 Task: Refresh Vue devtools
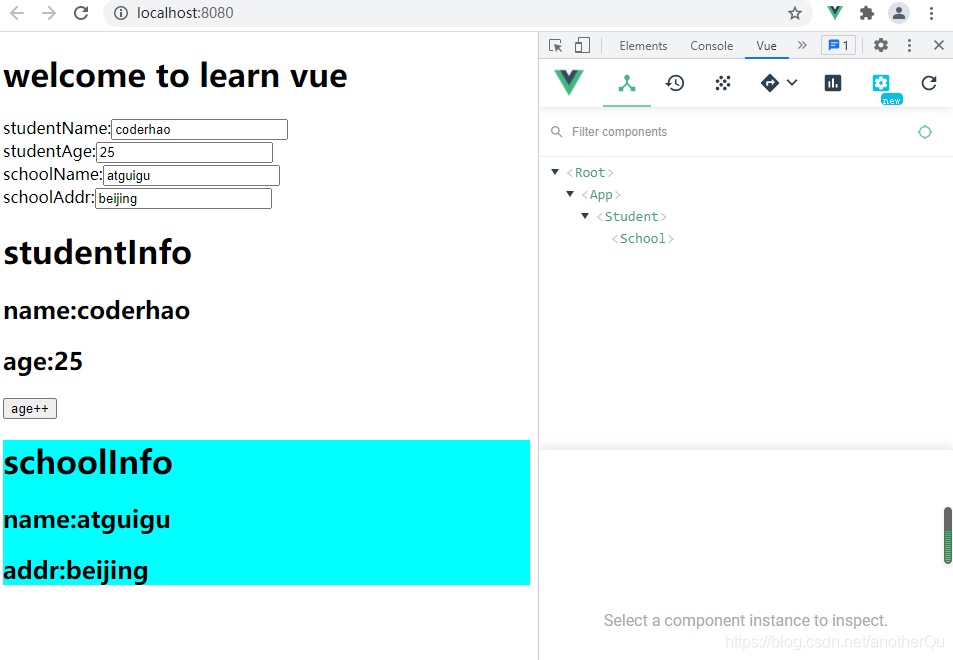pos(929,83)
